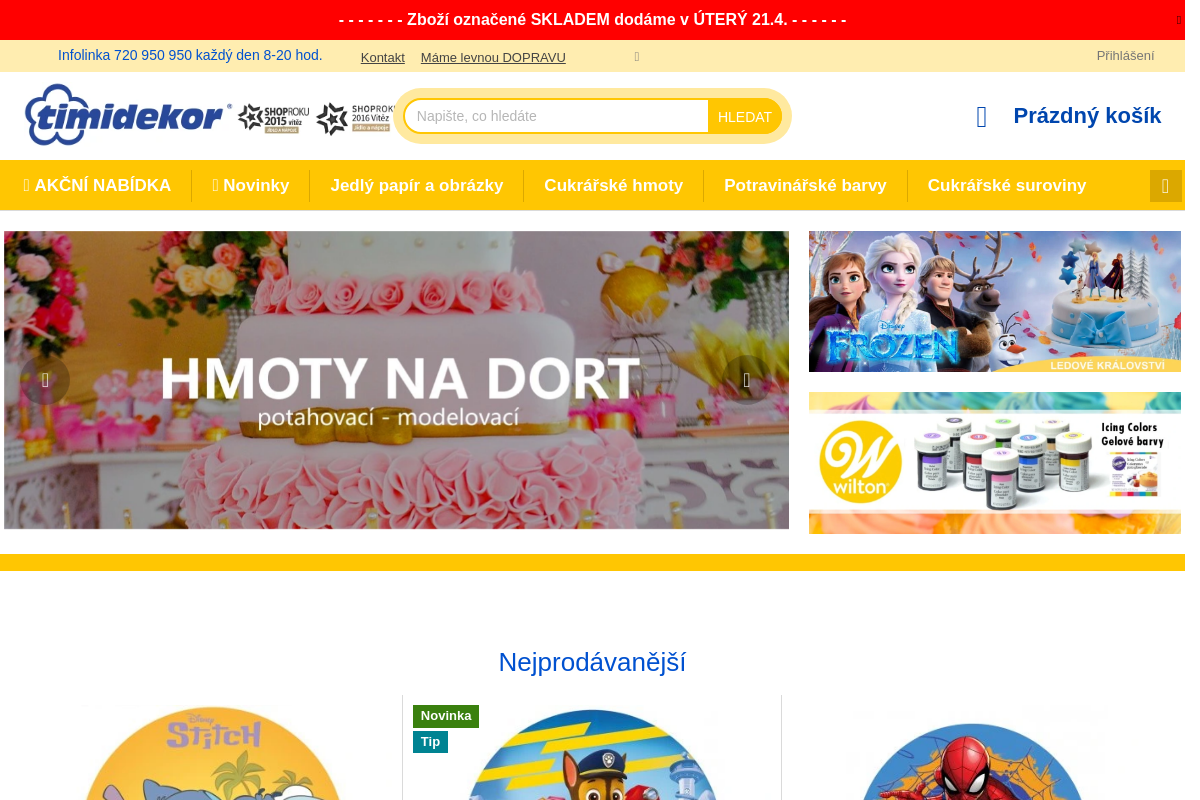Select Cukrářské suroviny menu
Viewport: 1200px width, 800px height.
(1007, 185)
